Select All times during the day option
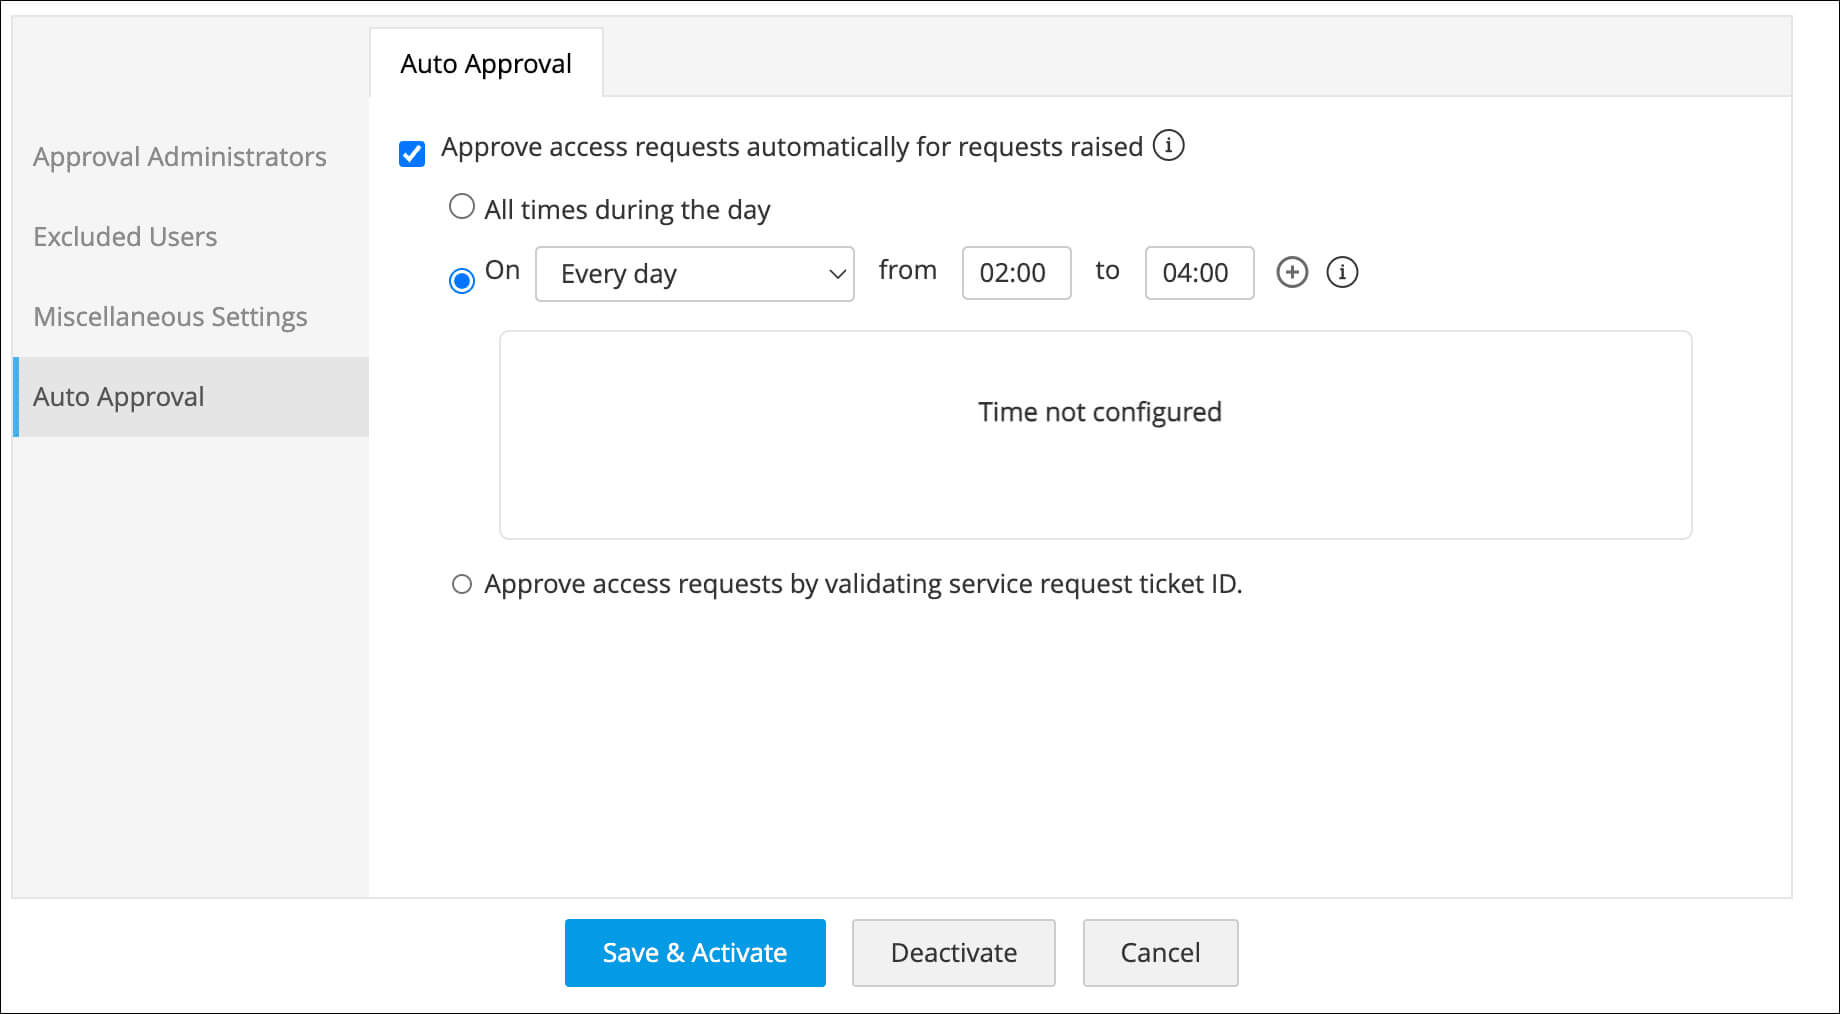The image size is (1840, 1014). tap(462, 207)
